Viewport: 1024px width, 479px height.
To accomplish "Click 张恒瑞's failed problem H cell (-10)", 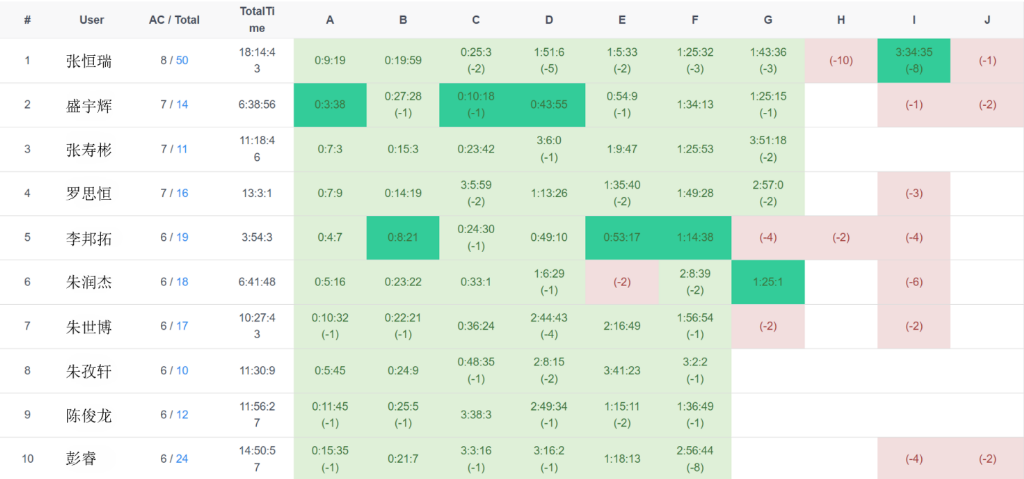I will tap(841, 61).
